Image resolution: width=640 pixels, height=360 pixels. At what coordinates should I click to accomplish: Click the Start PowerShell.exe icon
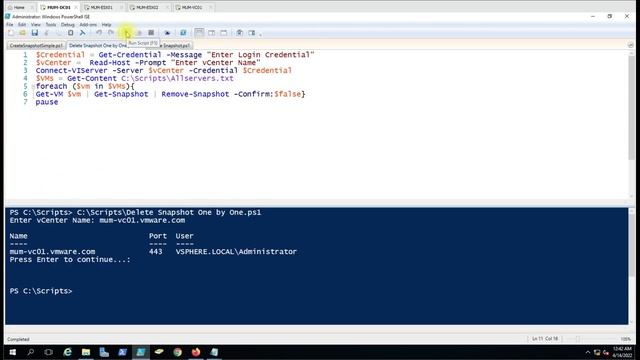pos(183,33)
